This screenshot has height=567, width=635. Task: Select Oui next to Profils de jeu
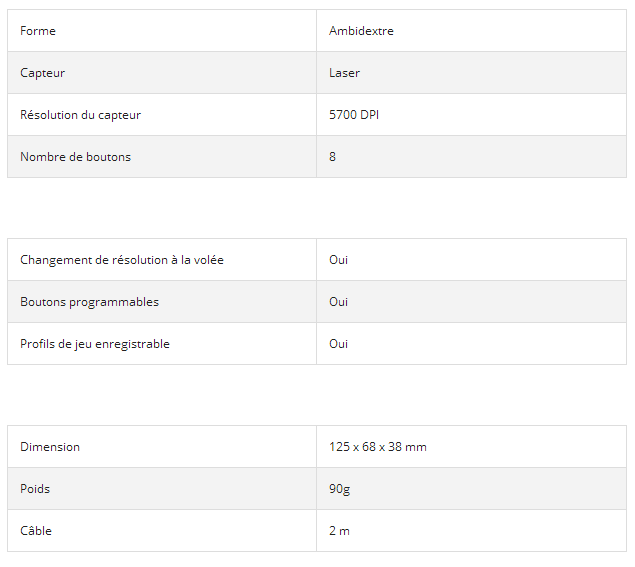(339, 344)
